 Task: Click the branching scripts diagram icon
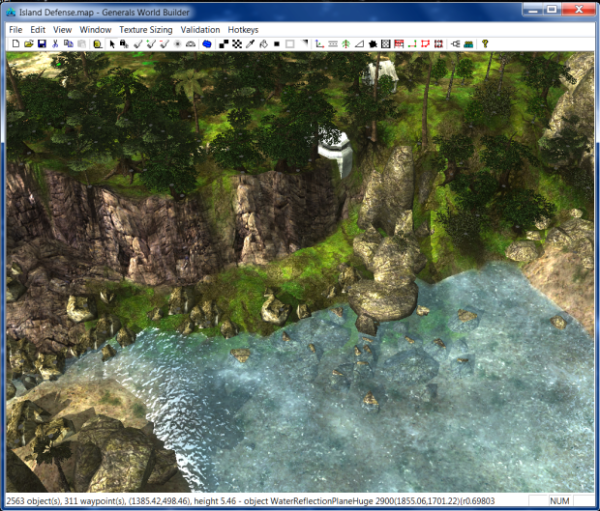point(455,44)
